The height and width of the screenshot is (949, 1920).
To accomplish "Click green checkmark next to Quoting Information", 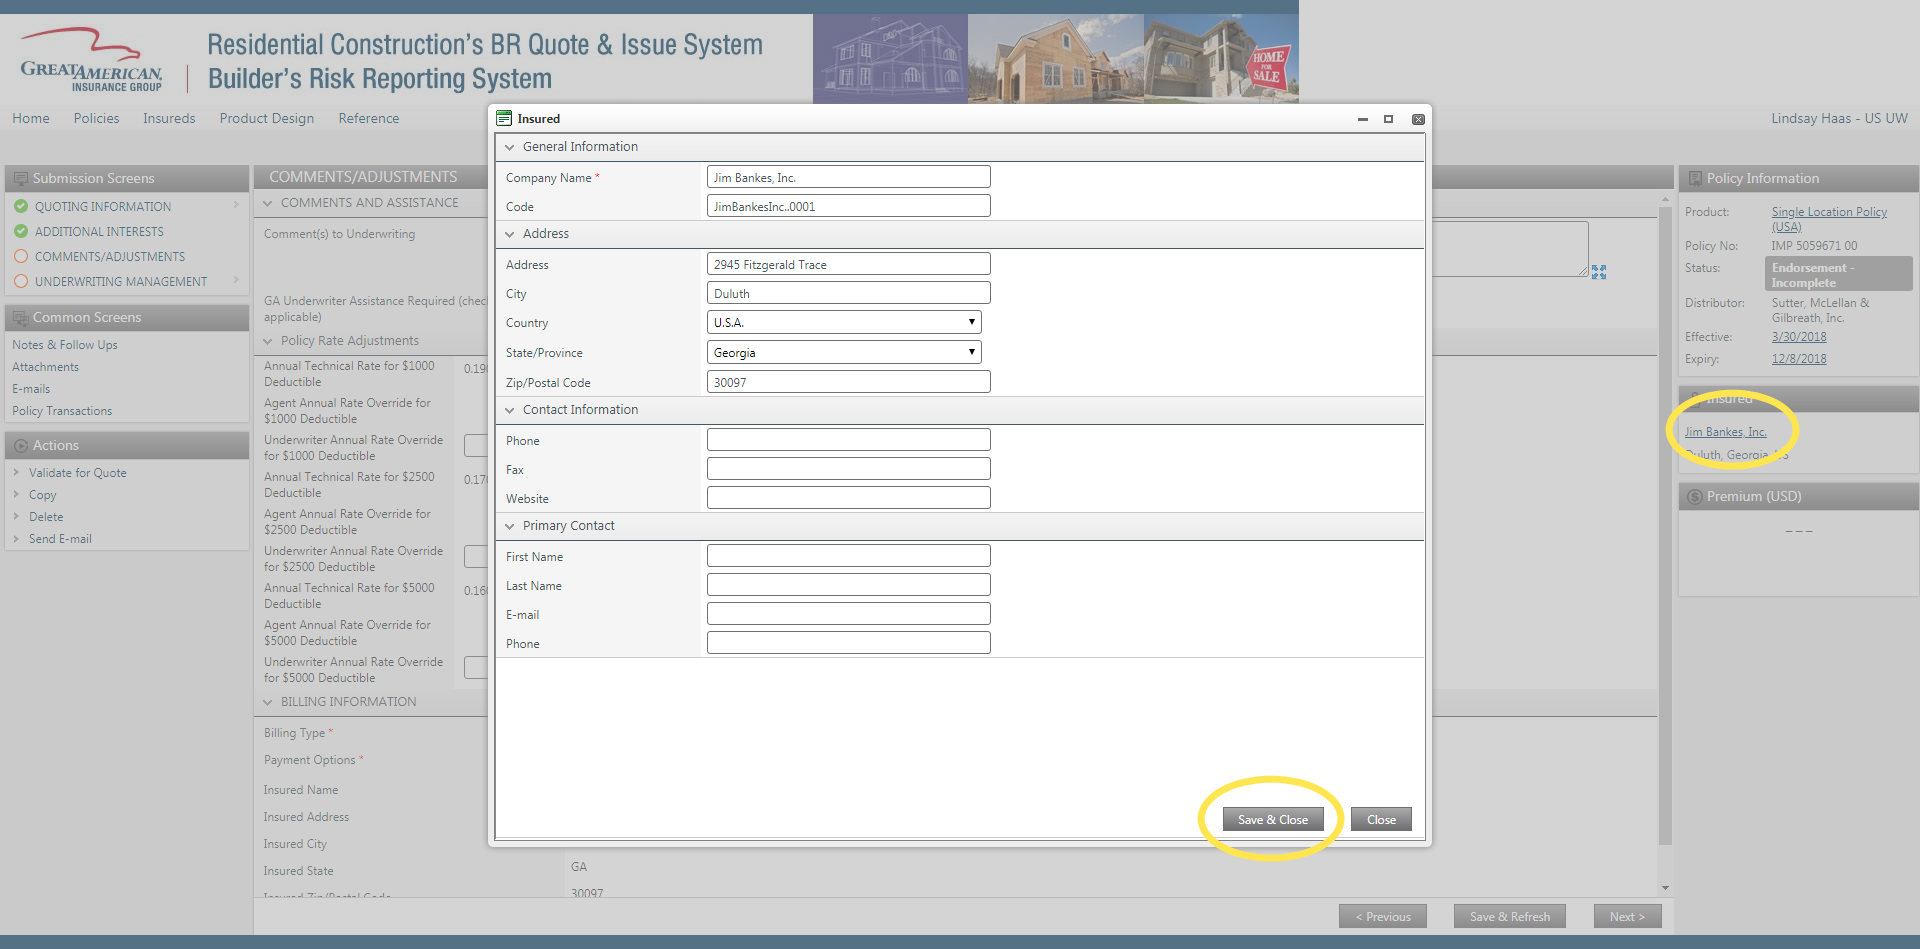I will click(x=21, y=206).
